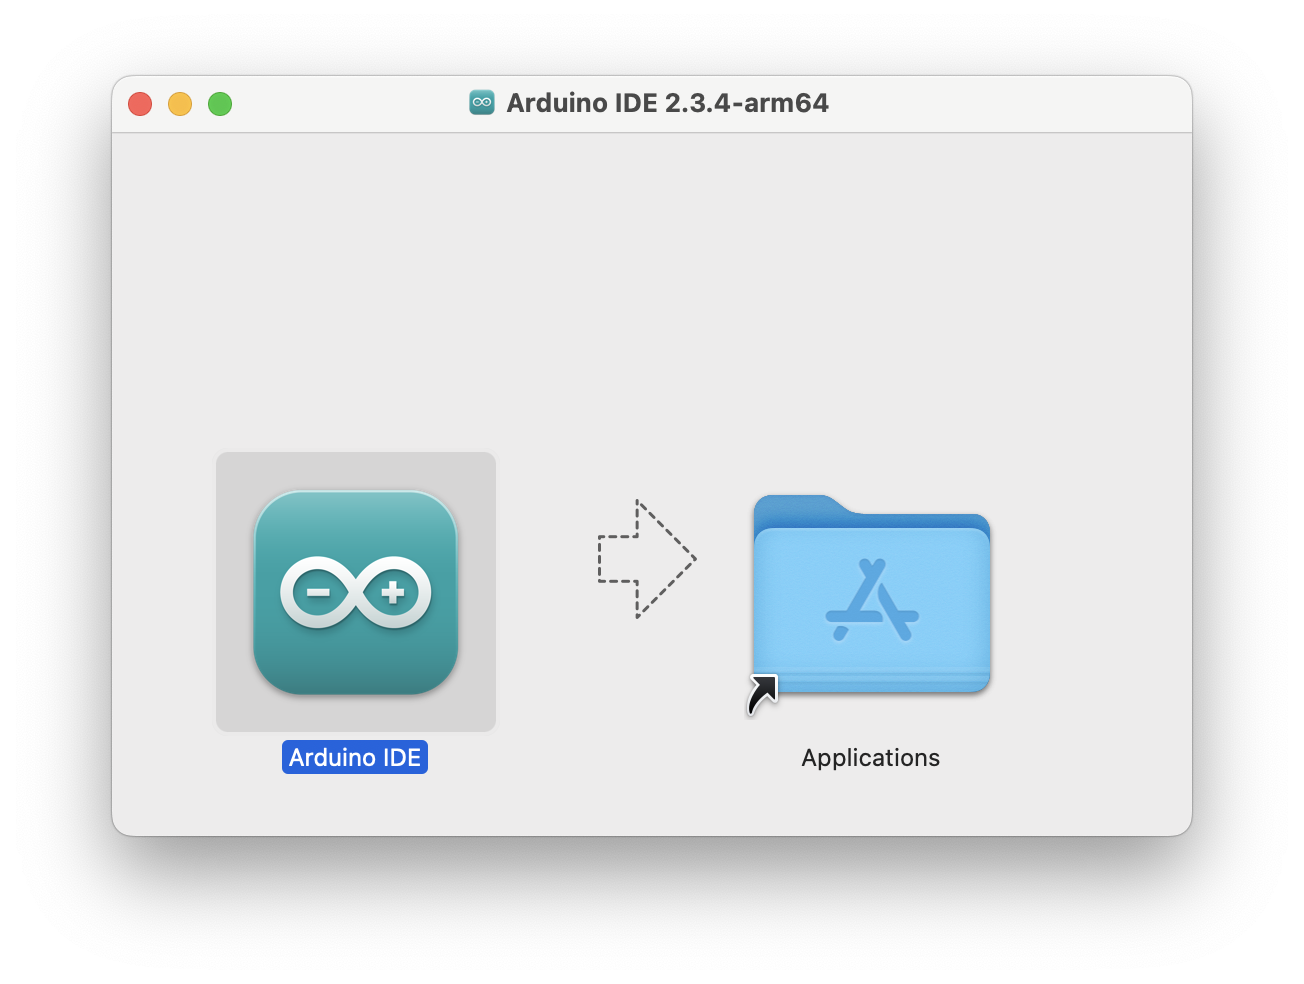Minimize the window using the yellow button
Viewport: 1304px width, 984px height.
(x=180, y=104)
